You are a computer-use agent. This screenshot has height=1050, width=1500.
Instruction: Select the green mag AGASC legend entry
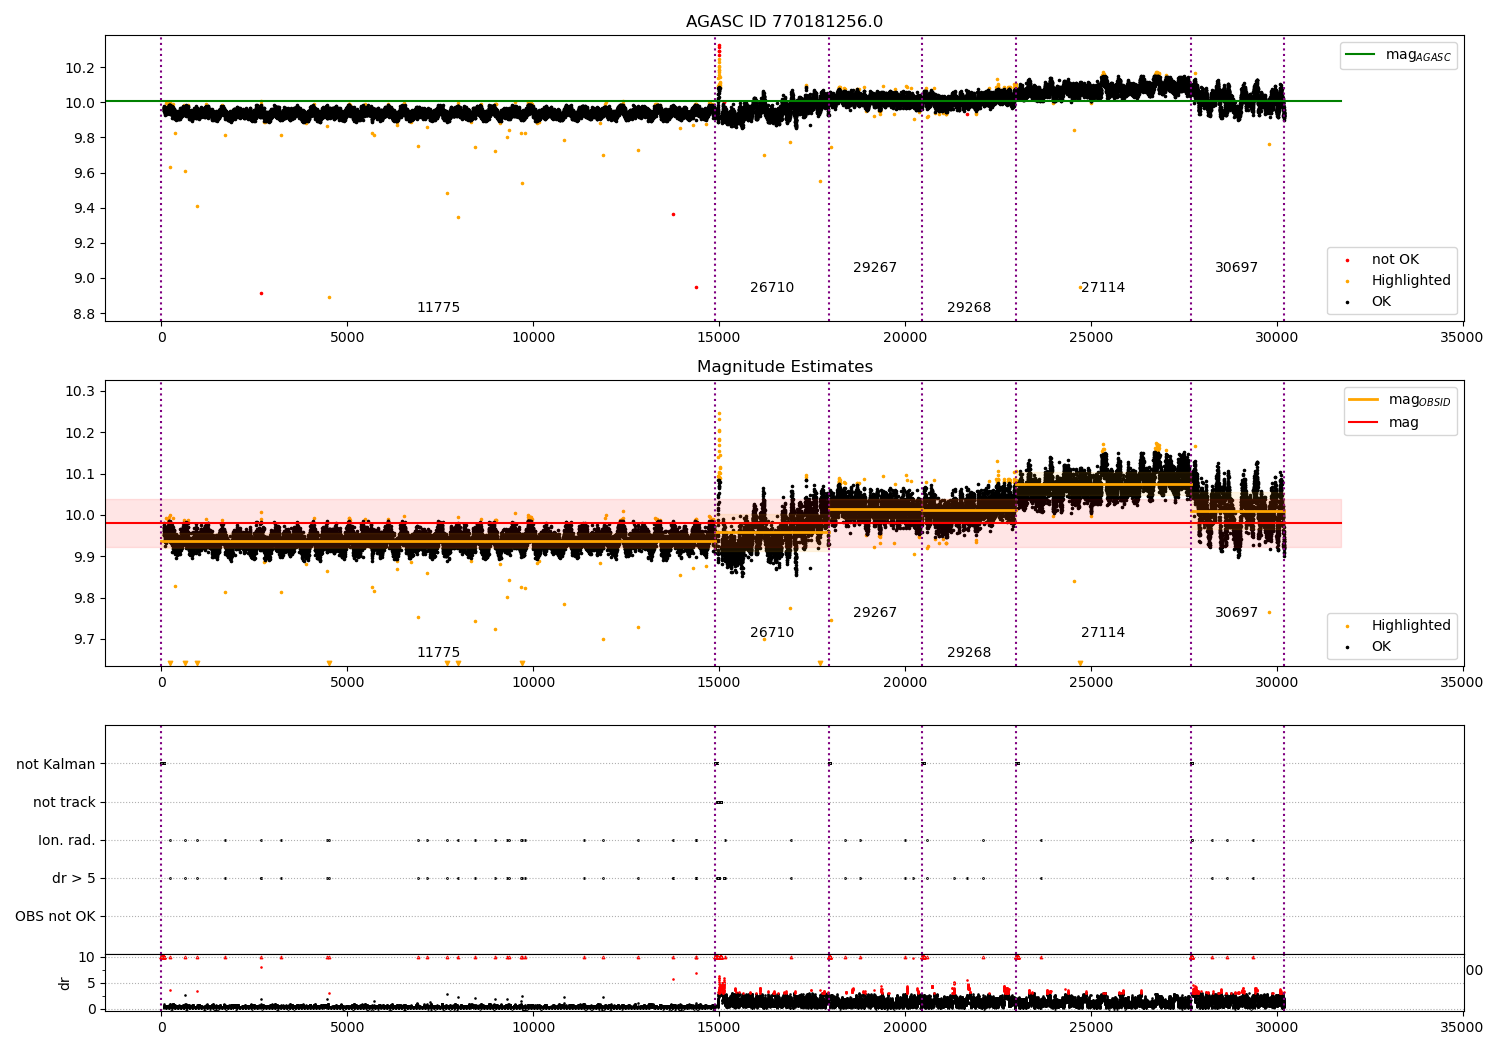pos(1399,55)
